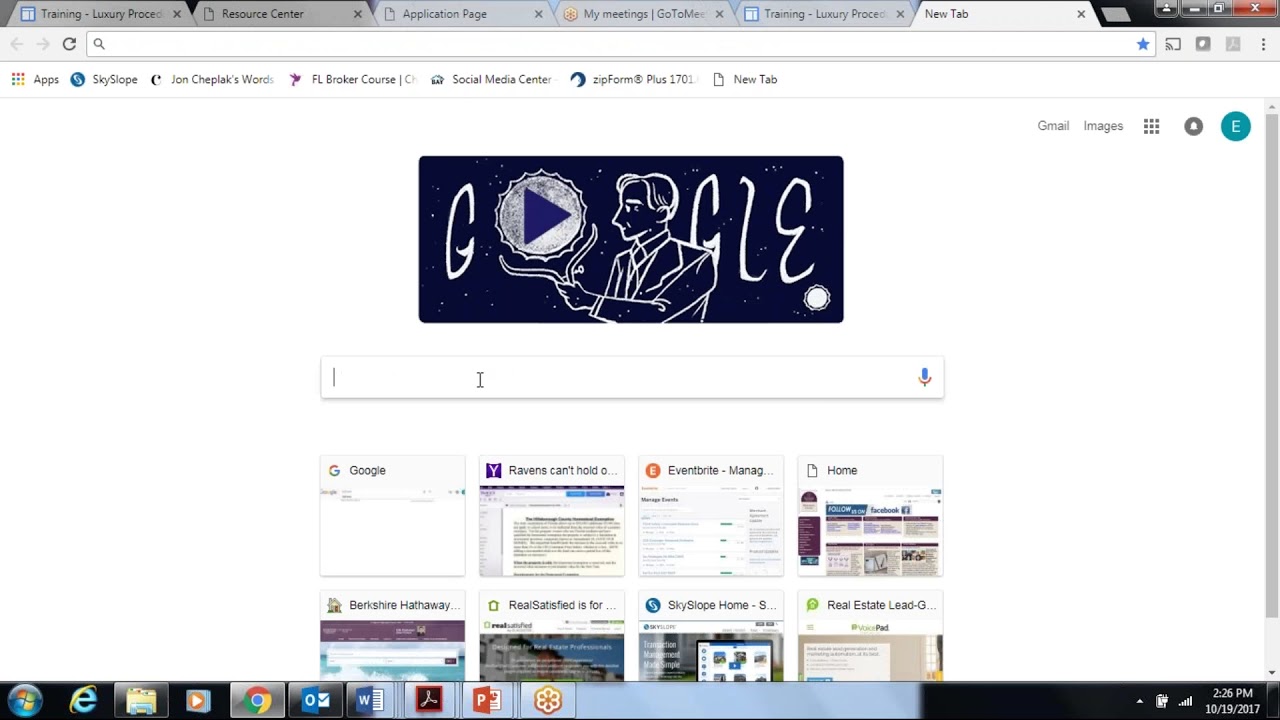Open the RealSatisfied tile

tap(552, 636)
